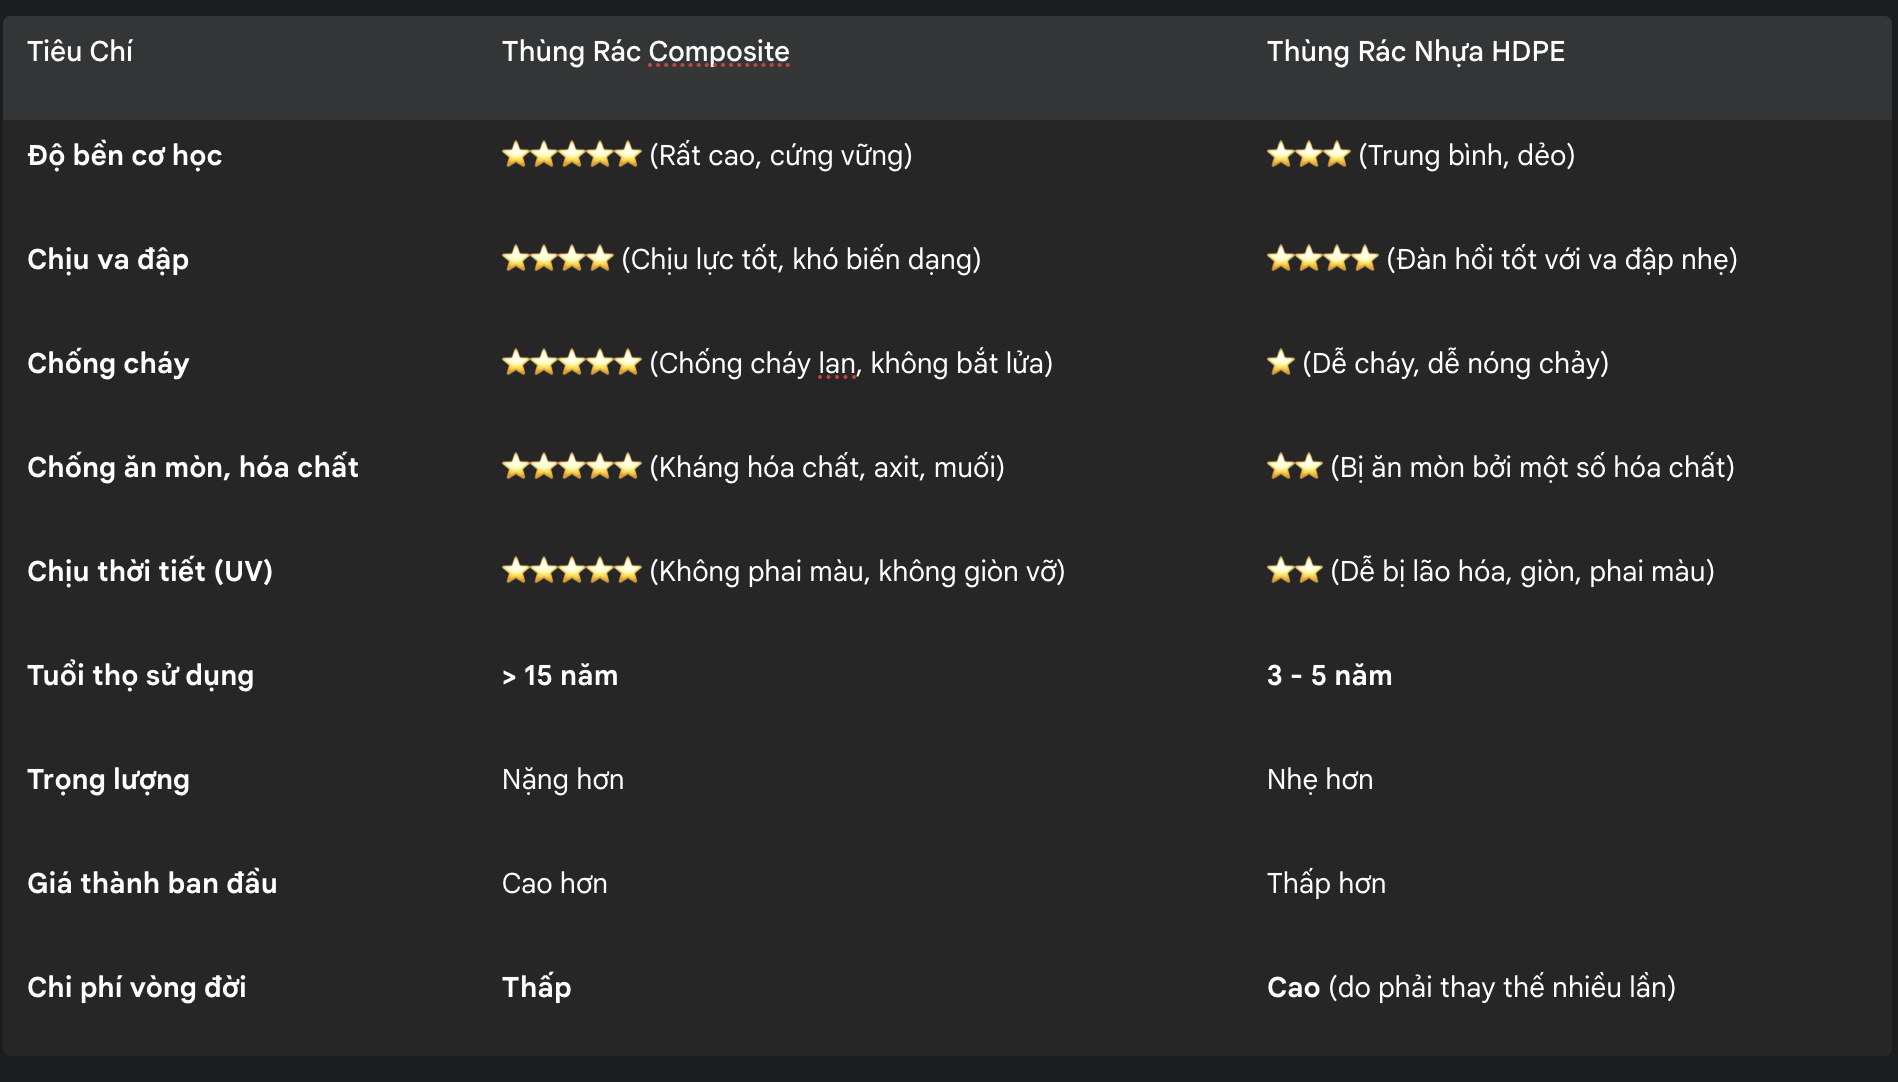Click the four stars beside 'Chịu lực tốt'
Image resolution: width=1898 pixels, height=1082 pixels.
557,259
